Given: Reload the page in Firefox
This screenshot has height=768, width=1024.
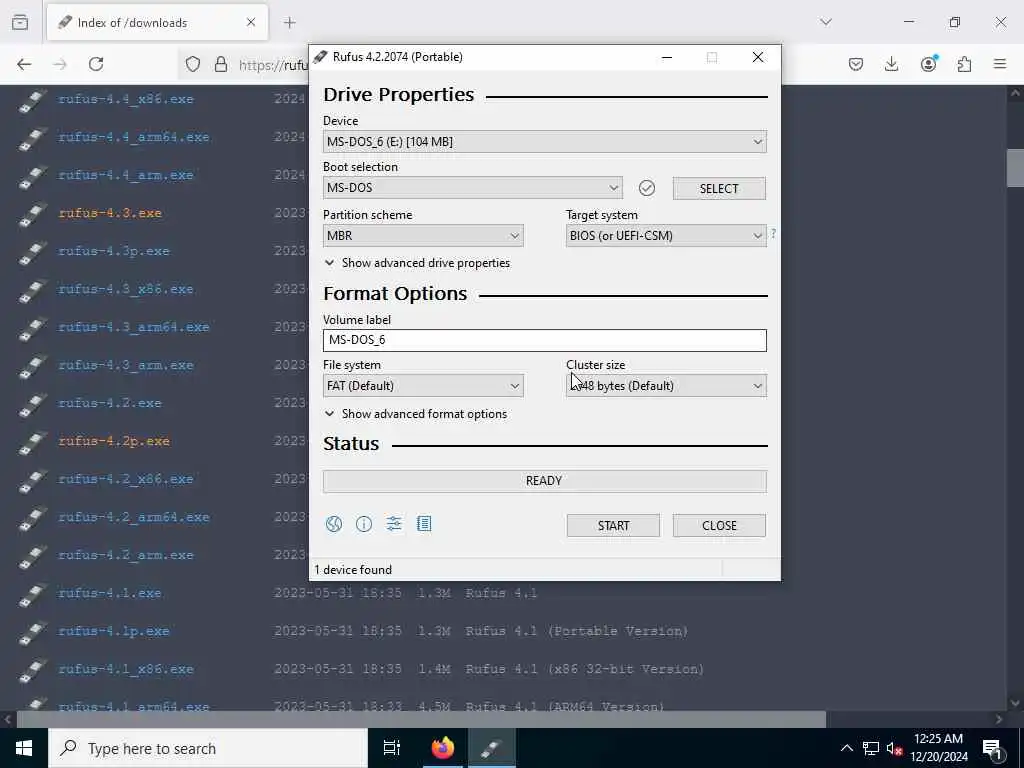Looking at the screenshot, I should tap(96, 64).
